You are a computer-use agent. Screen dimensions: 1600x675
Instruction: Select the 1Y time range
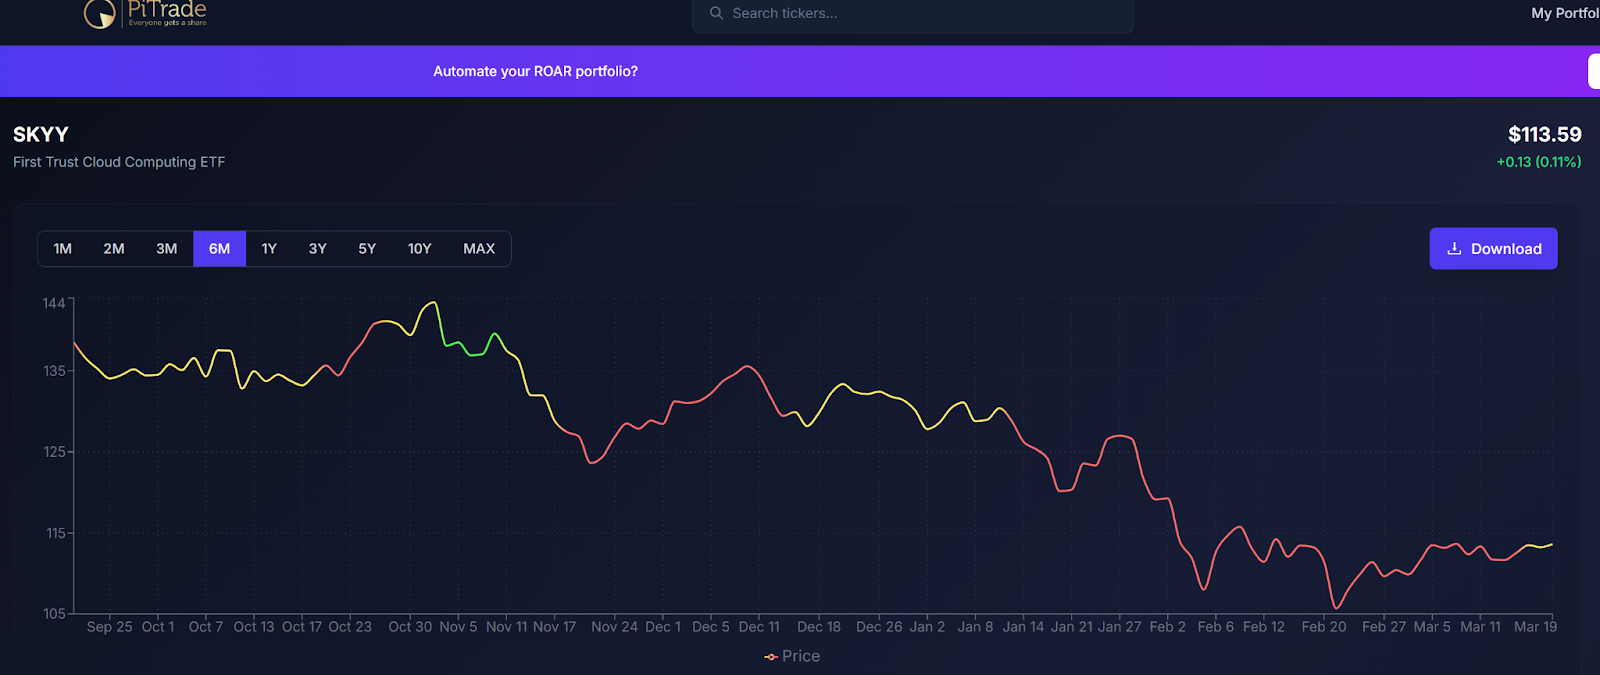[x=269, y=248]
